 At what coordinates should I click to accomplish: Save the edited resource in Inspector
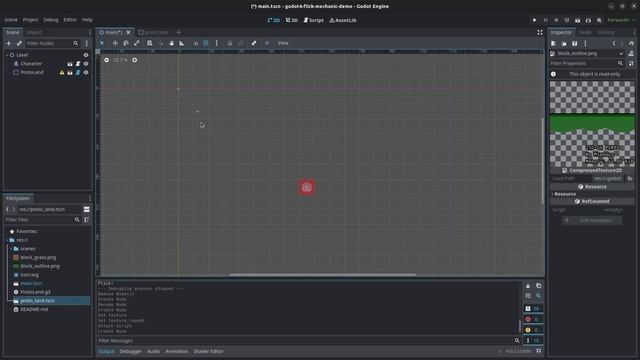574,43
